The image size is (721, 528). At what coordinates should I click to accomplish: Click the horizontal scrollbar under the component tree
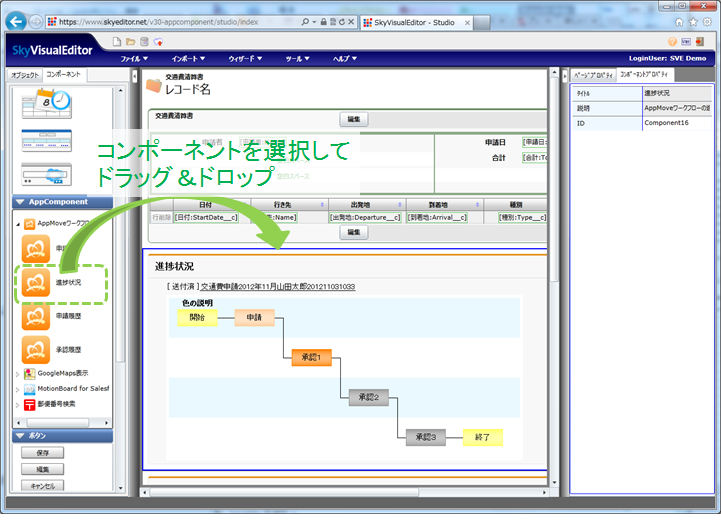pyautogui.click(x=63, y=423)
